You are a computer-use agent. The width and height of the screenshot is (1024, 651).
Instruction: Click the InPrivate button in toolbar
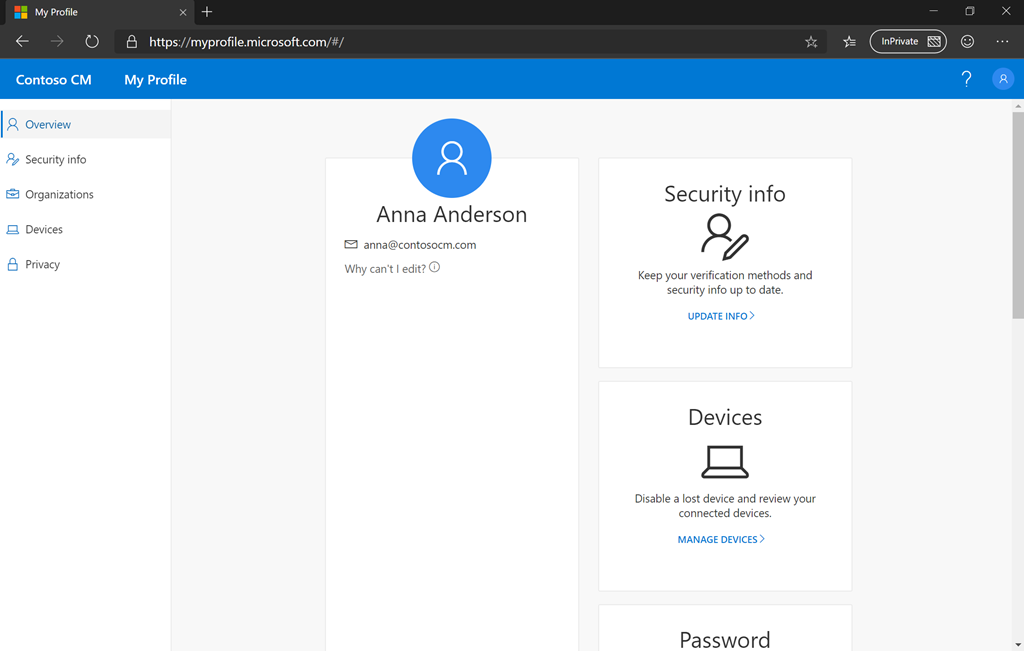tap(907, 42)
